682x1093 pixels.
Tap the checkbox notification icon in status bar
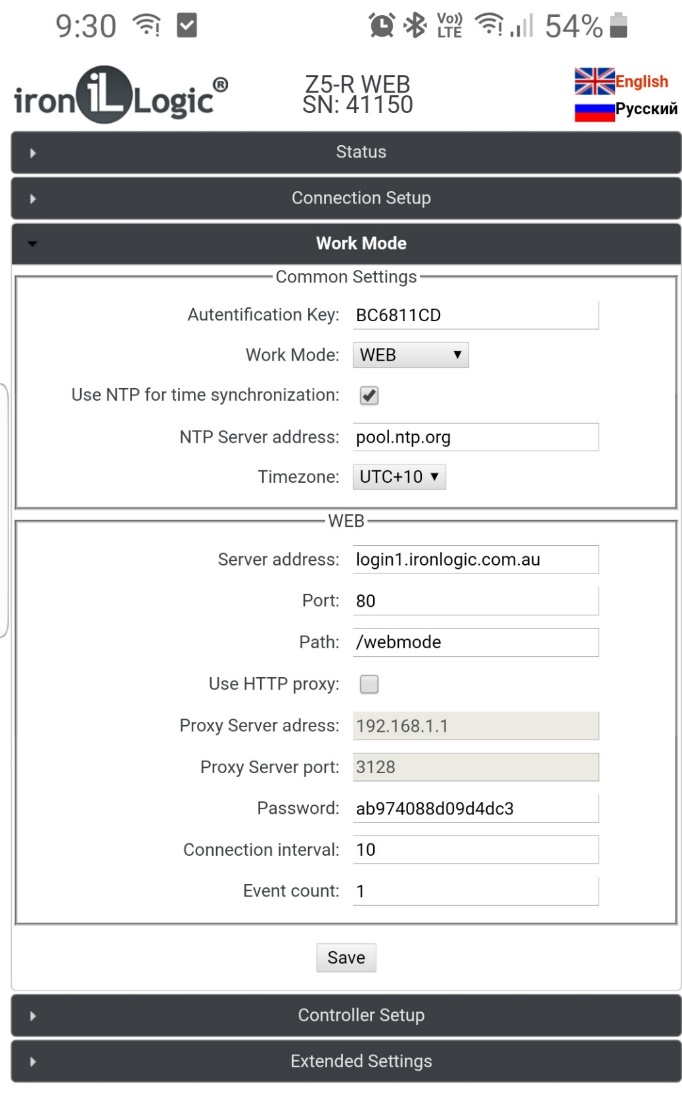187,27
